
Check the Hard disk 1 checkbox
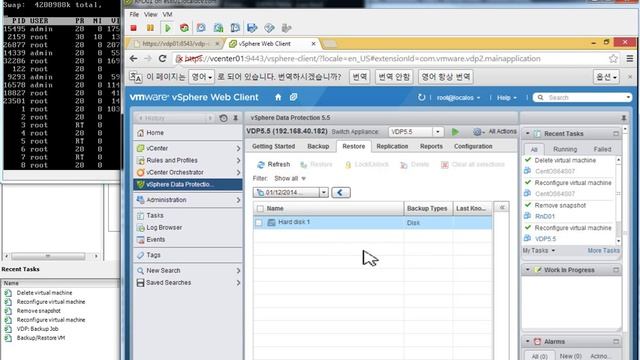click(x=259, y=223)
